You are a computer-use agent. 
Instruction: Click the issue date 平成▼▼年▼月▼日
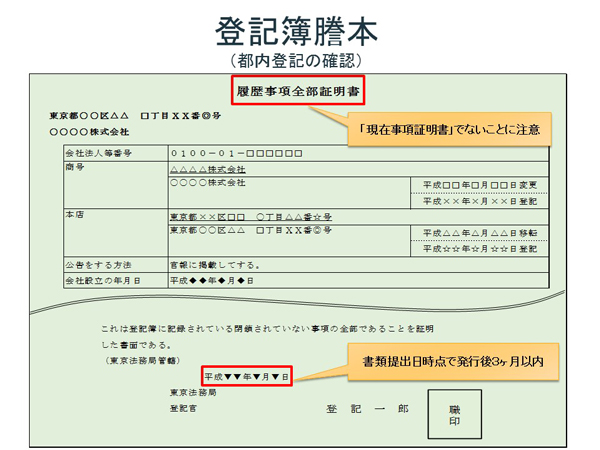pyautogui.click(x=247, y=377)
